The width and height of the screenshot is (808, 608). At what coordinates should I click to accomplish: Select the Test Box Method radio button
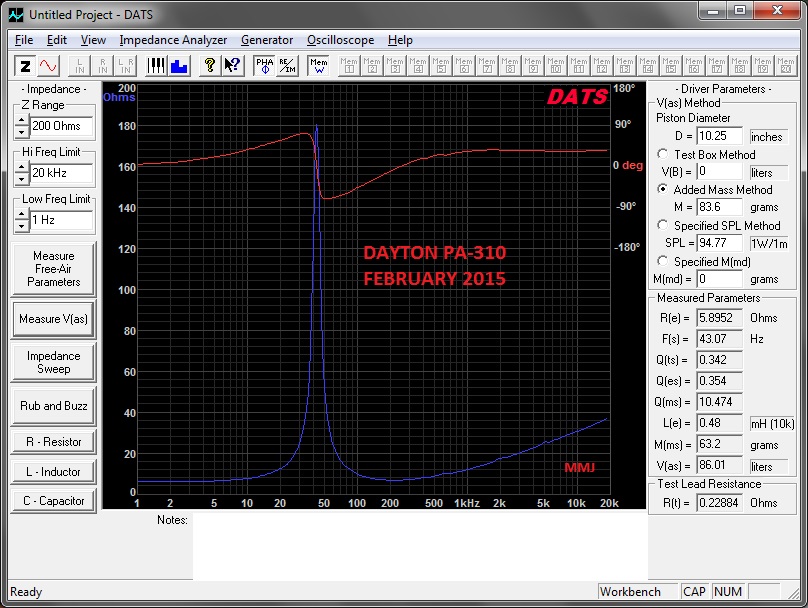pos(663,154)
